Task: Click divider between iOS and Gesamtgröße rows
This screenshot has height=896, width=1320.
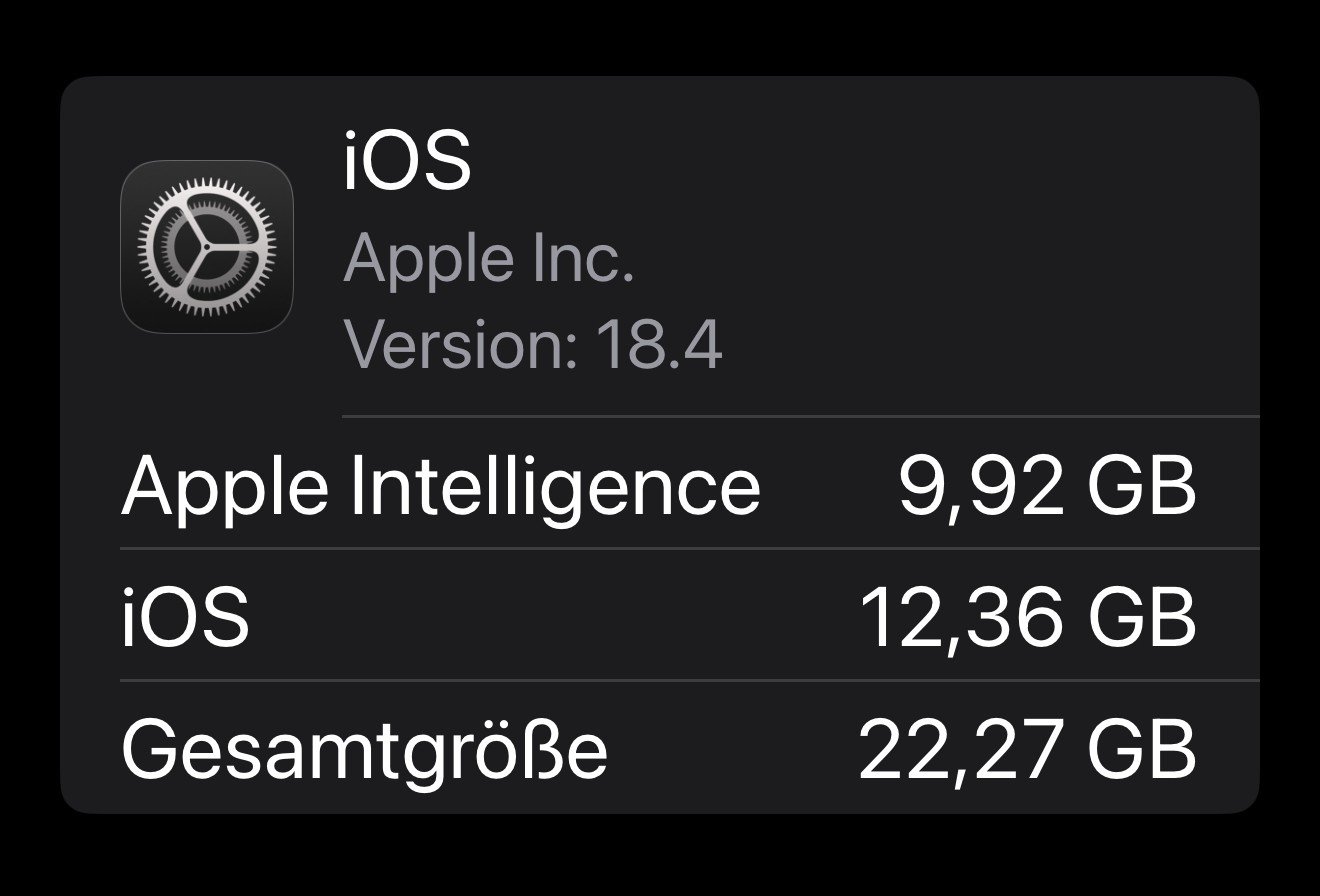Action: coord(690,681)
